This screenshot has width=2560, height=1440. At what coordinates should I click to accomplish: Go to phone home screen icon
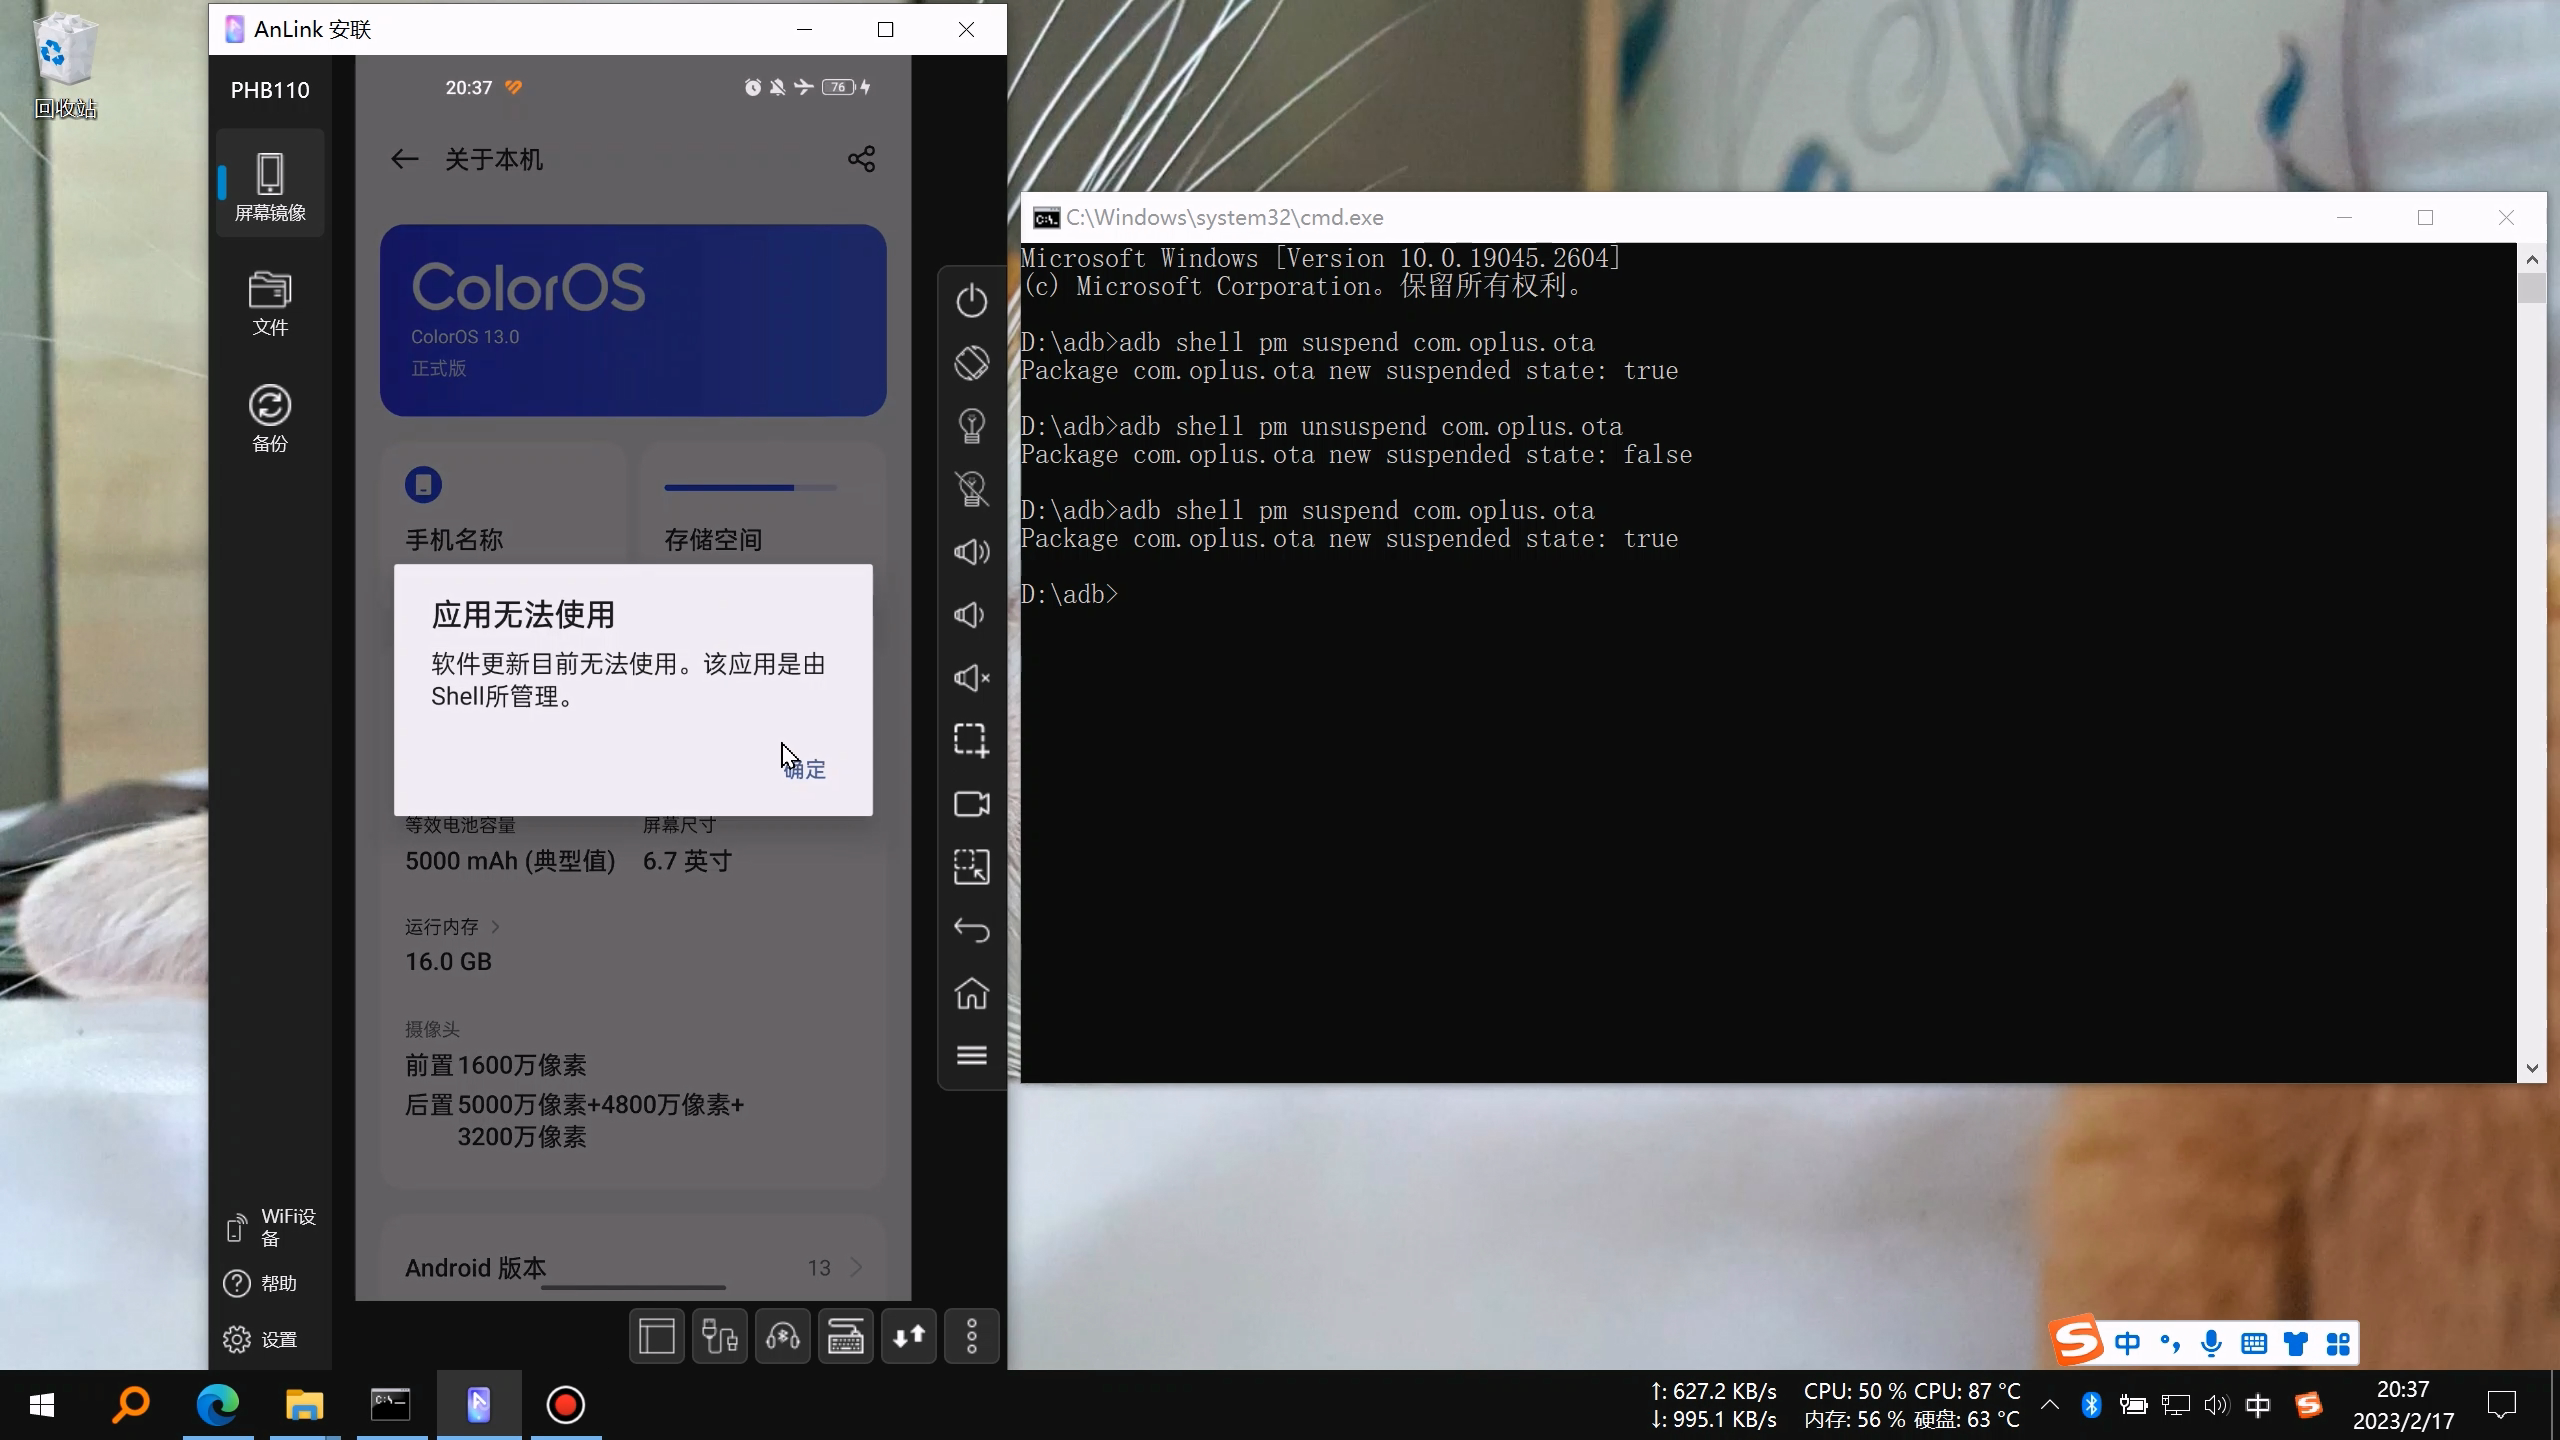(971, 993)
